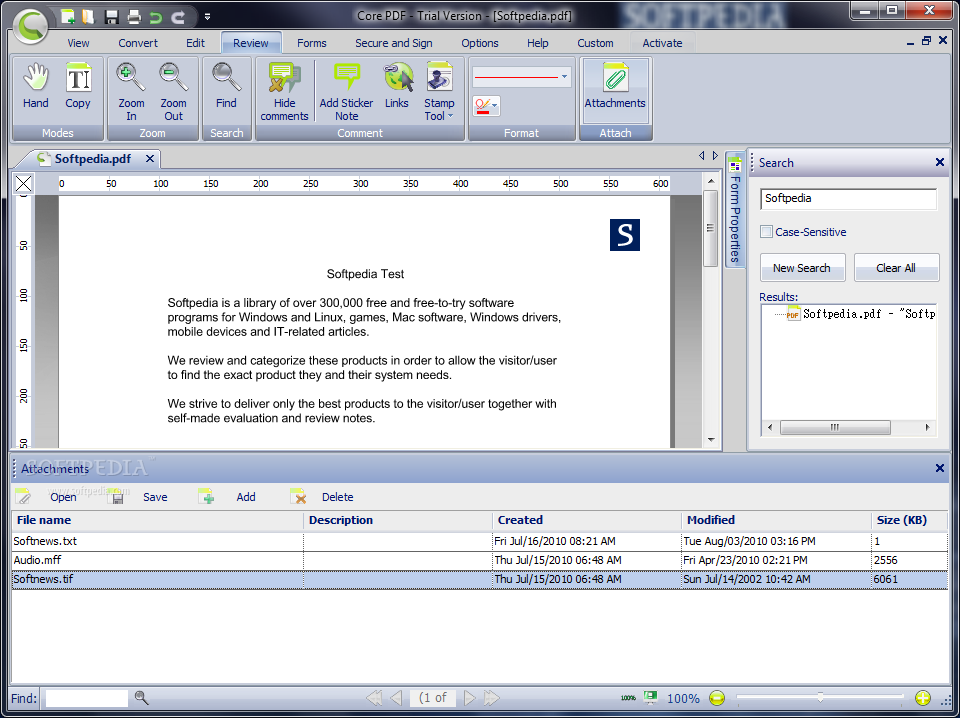Click the new document icon in quick access toolbar

pyautogui.click(x=68, y=17)
